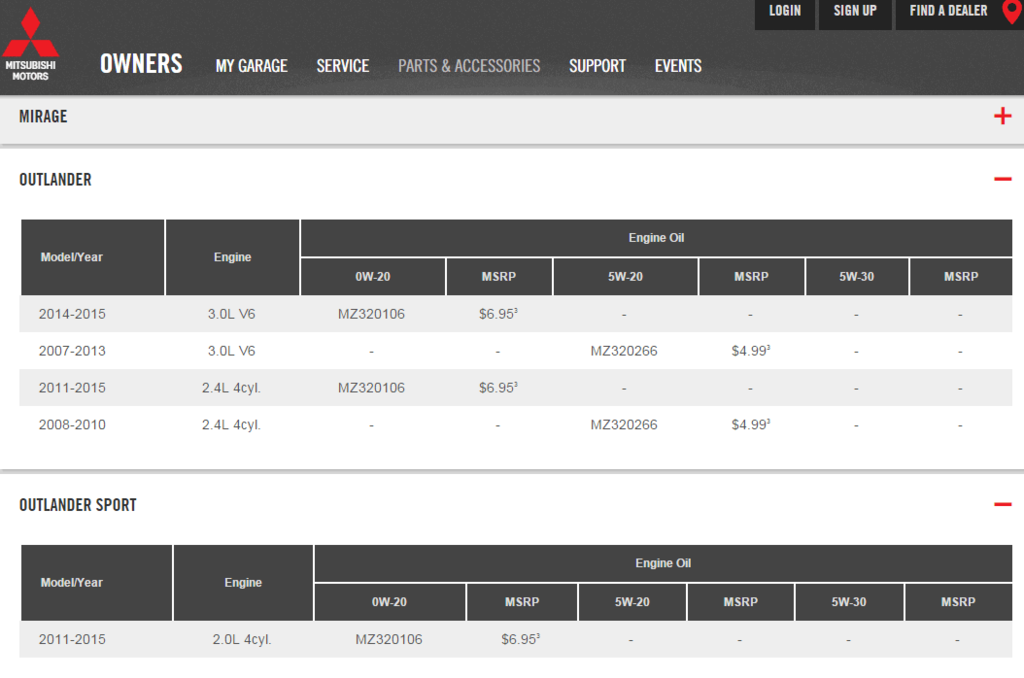Click the 5W-30 column header in Outlander table
Screen dimensions: 1024x678
[857, 277]
